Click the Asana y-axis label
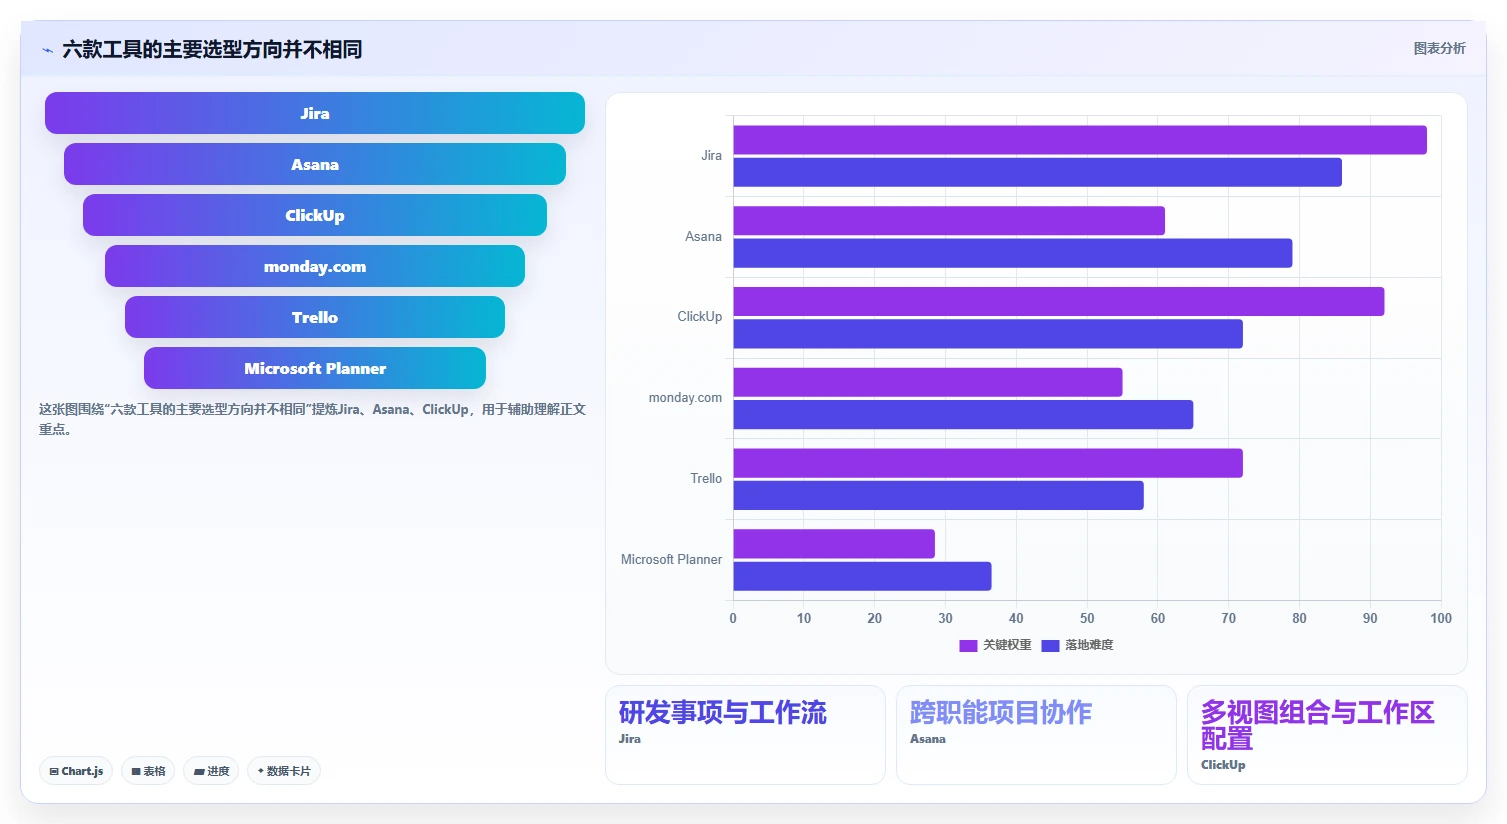This screenshot has height=824, width=1507. tap(703, 237)
